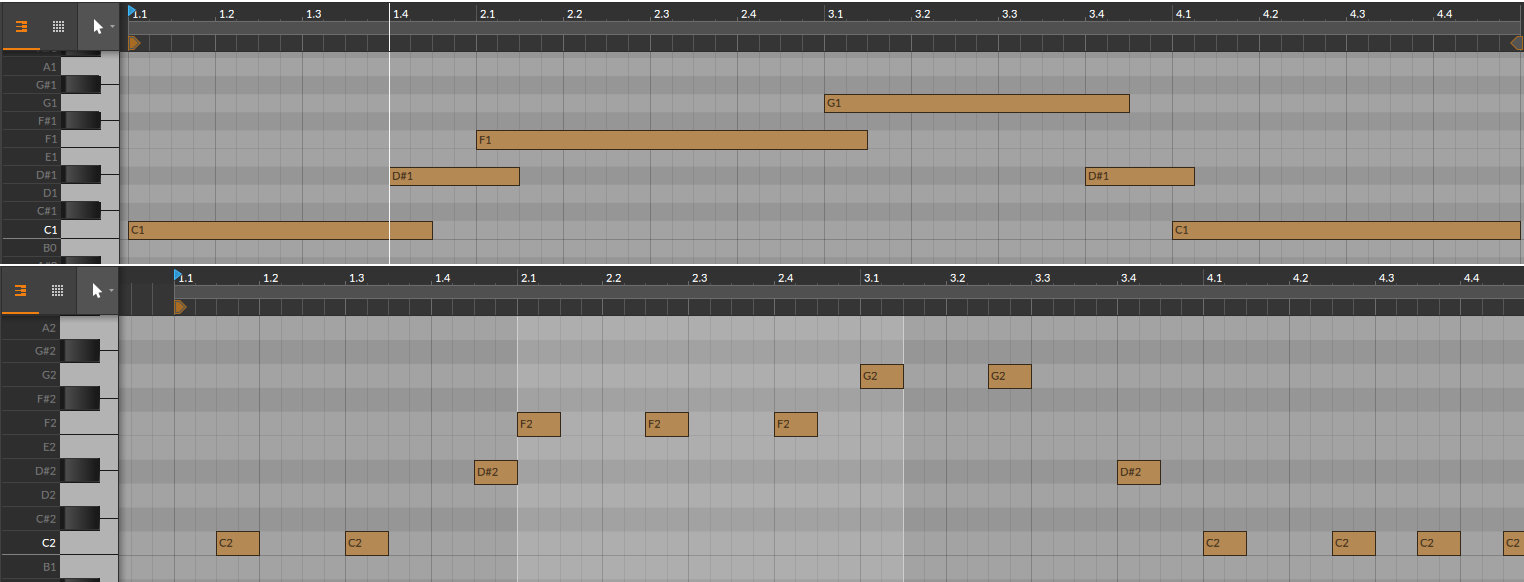Click 4.1 on the lower timeline ruler
Viewport: 1524px width, 582px height.
[1214, 278]
